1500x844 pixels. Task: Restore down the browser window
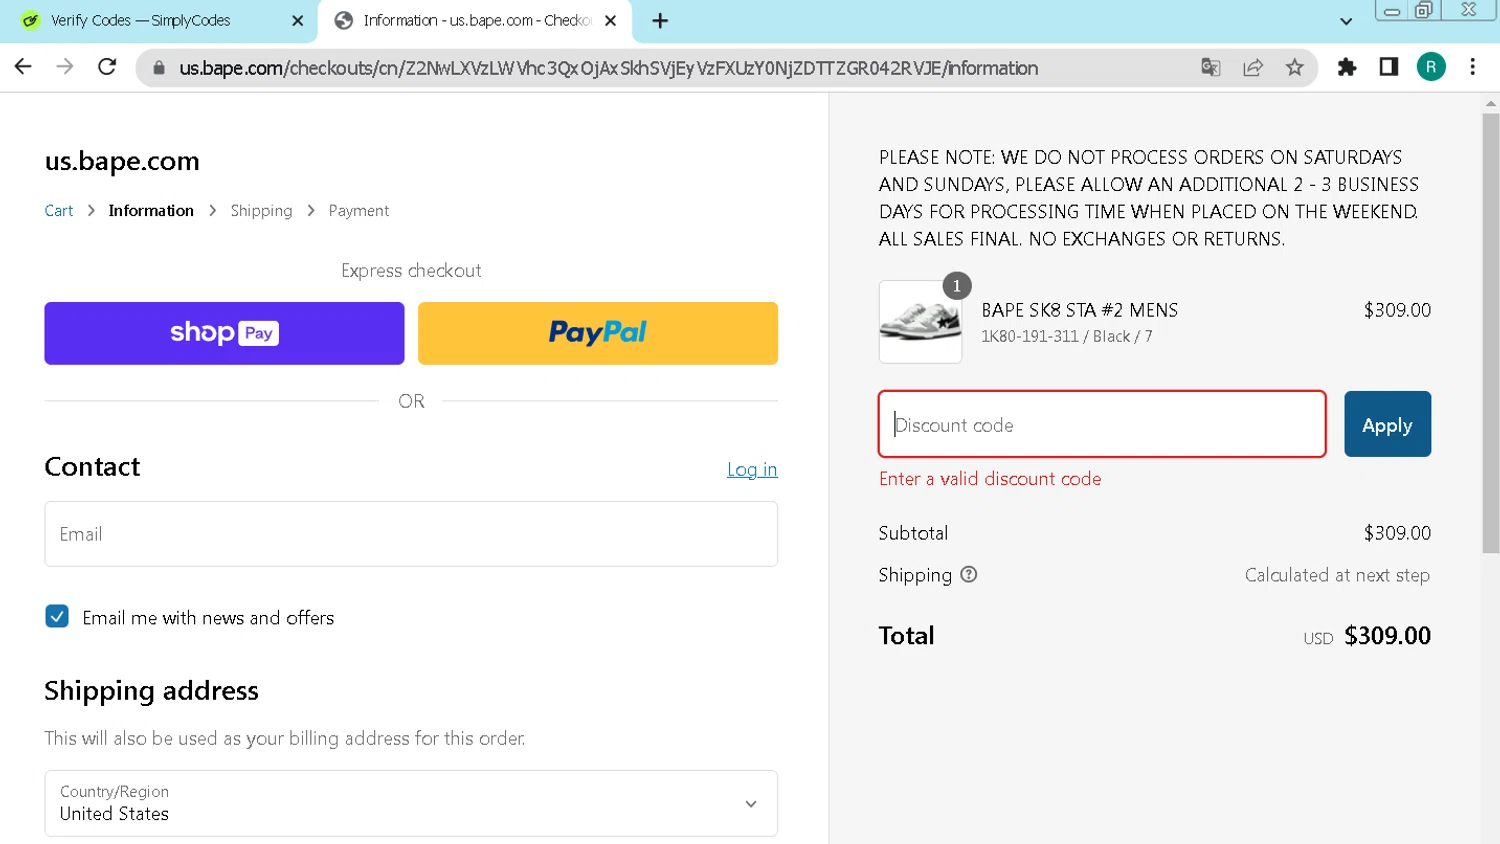tap(1423, 10)
